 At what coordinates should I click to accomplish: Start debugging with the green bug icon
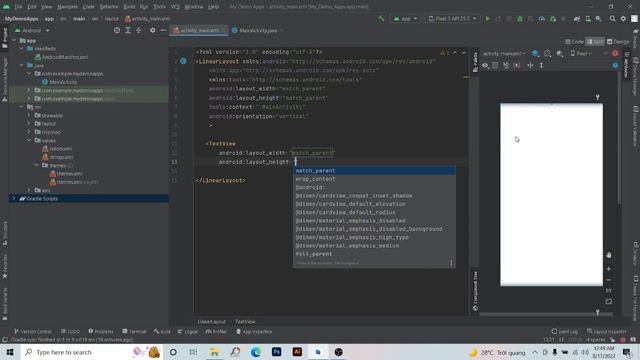tap(520, 19)
